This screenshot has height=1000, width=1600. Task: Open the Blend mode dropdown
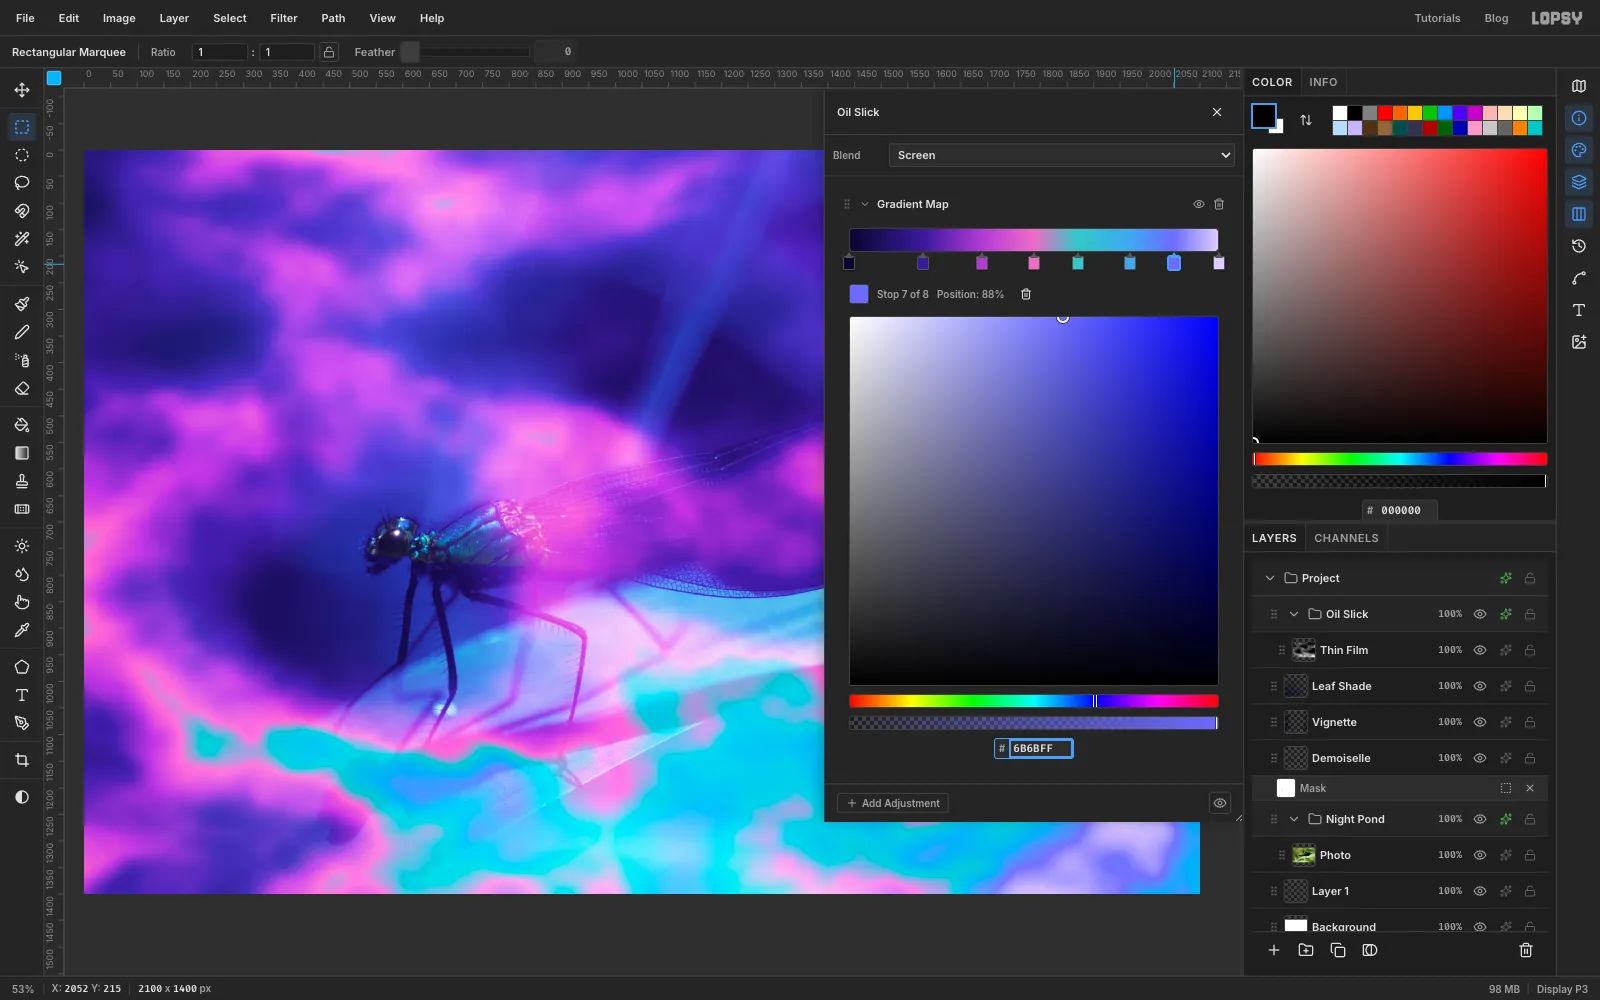tap(1061, 155)
